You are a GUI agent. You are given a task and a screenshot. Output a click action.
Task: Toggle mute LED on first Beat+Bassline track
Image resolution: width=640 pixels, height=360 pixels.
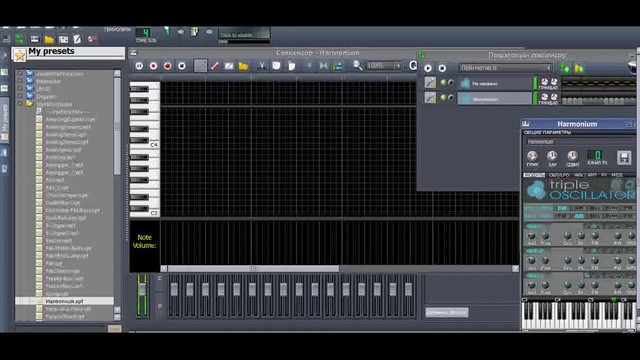click(443, 83)
